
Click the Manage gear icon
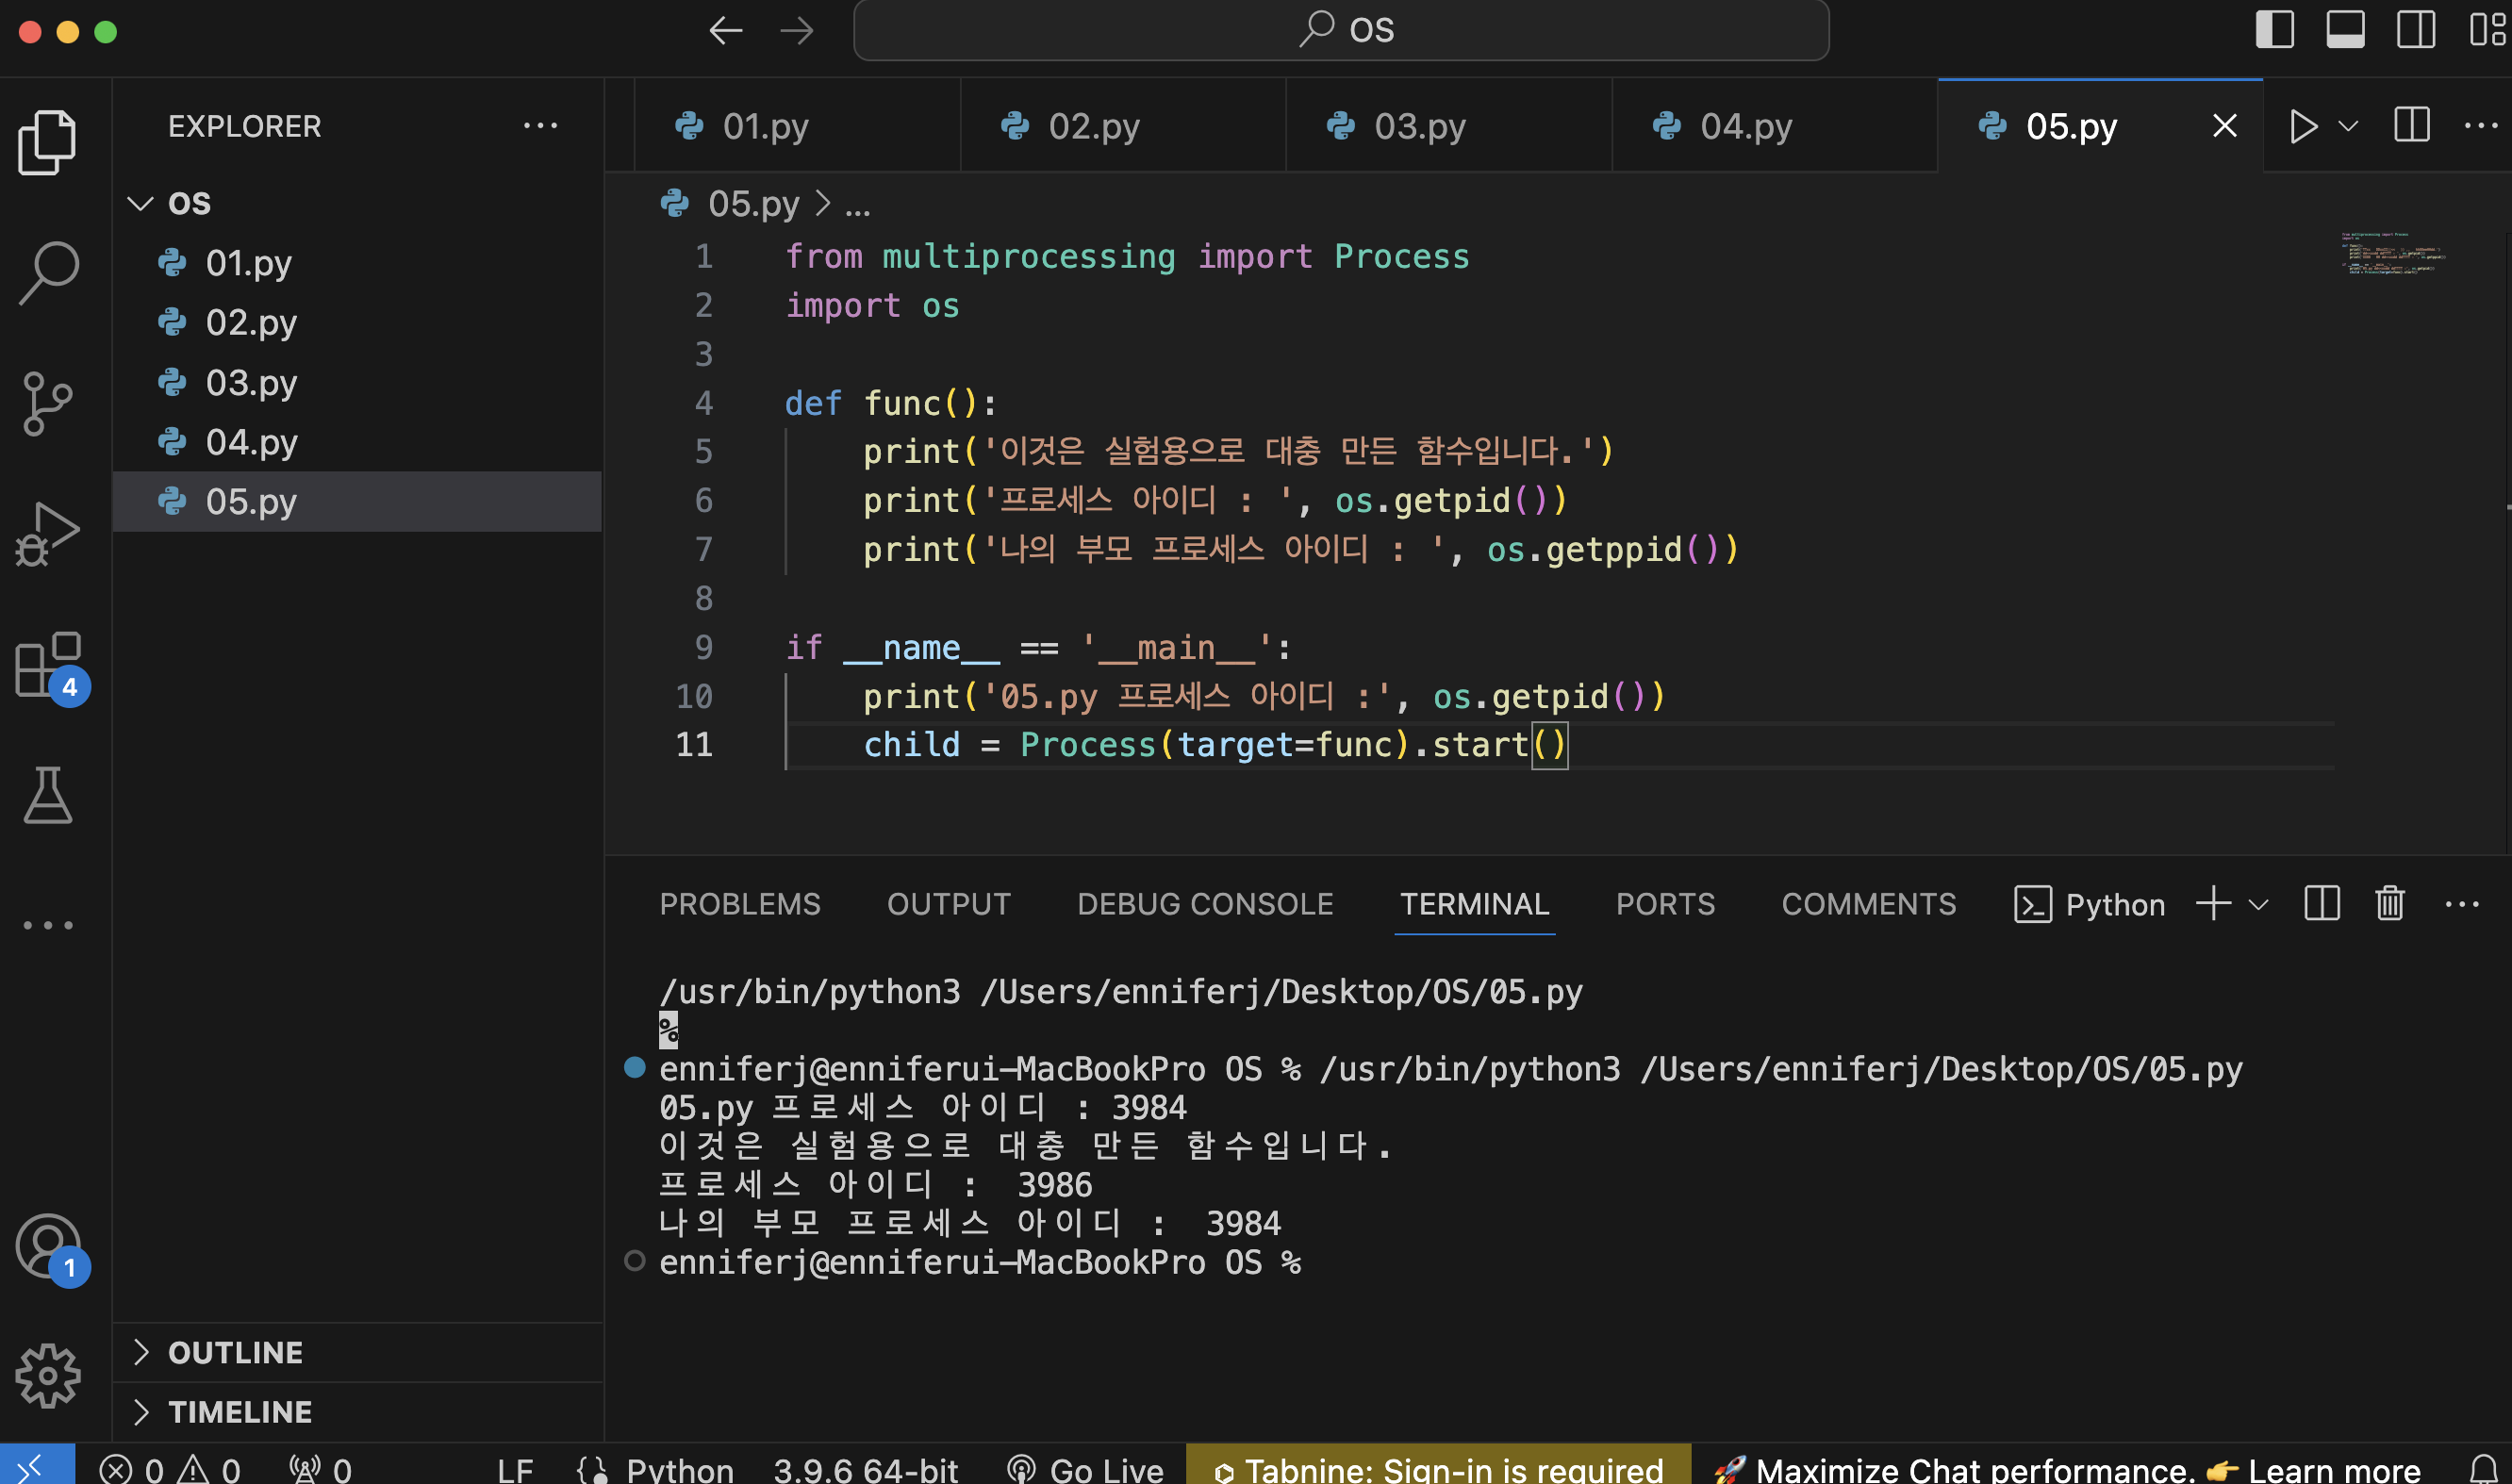tap(47, 1375)
